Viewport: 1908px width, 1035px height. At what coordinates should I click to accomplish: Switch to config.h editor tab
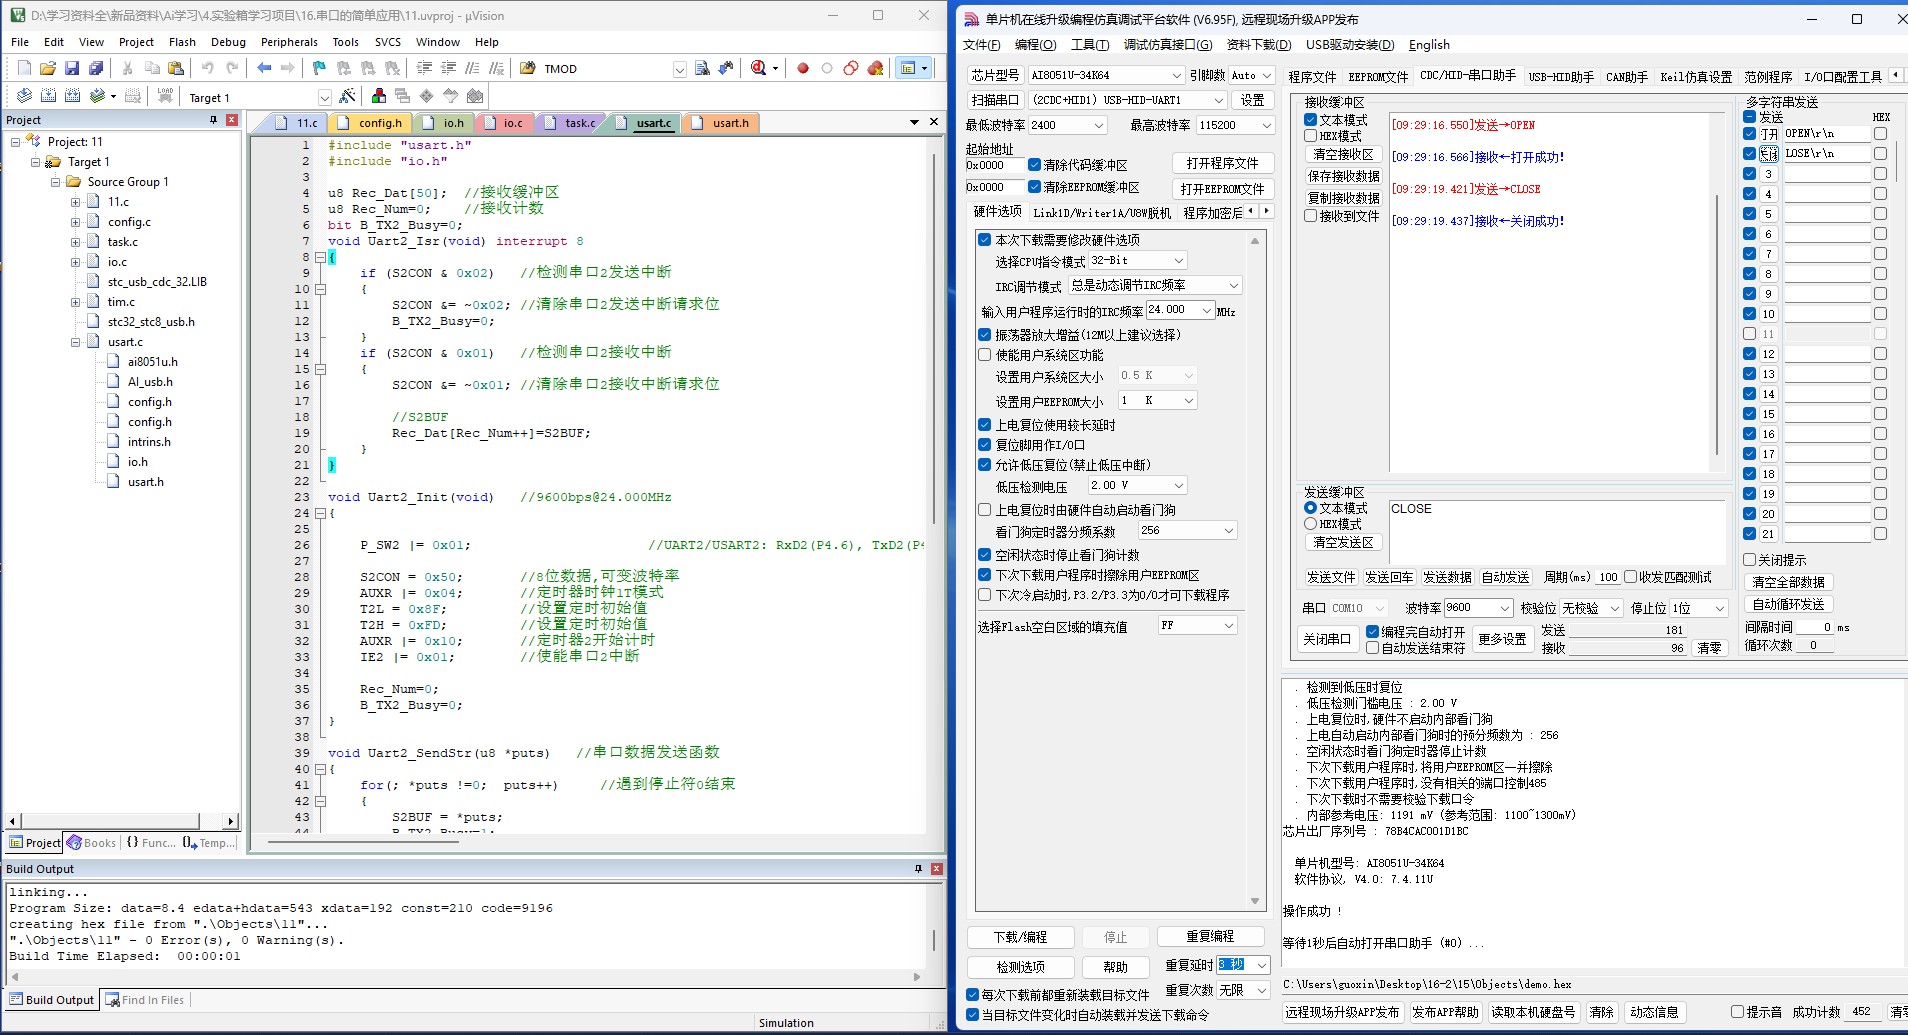[372, 123]
